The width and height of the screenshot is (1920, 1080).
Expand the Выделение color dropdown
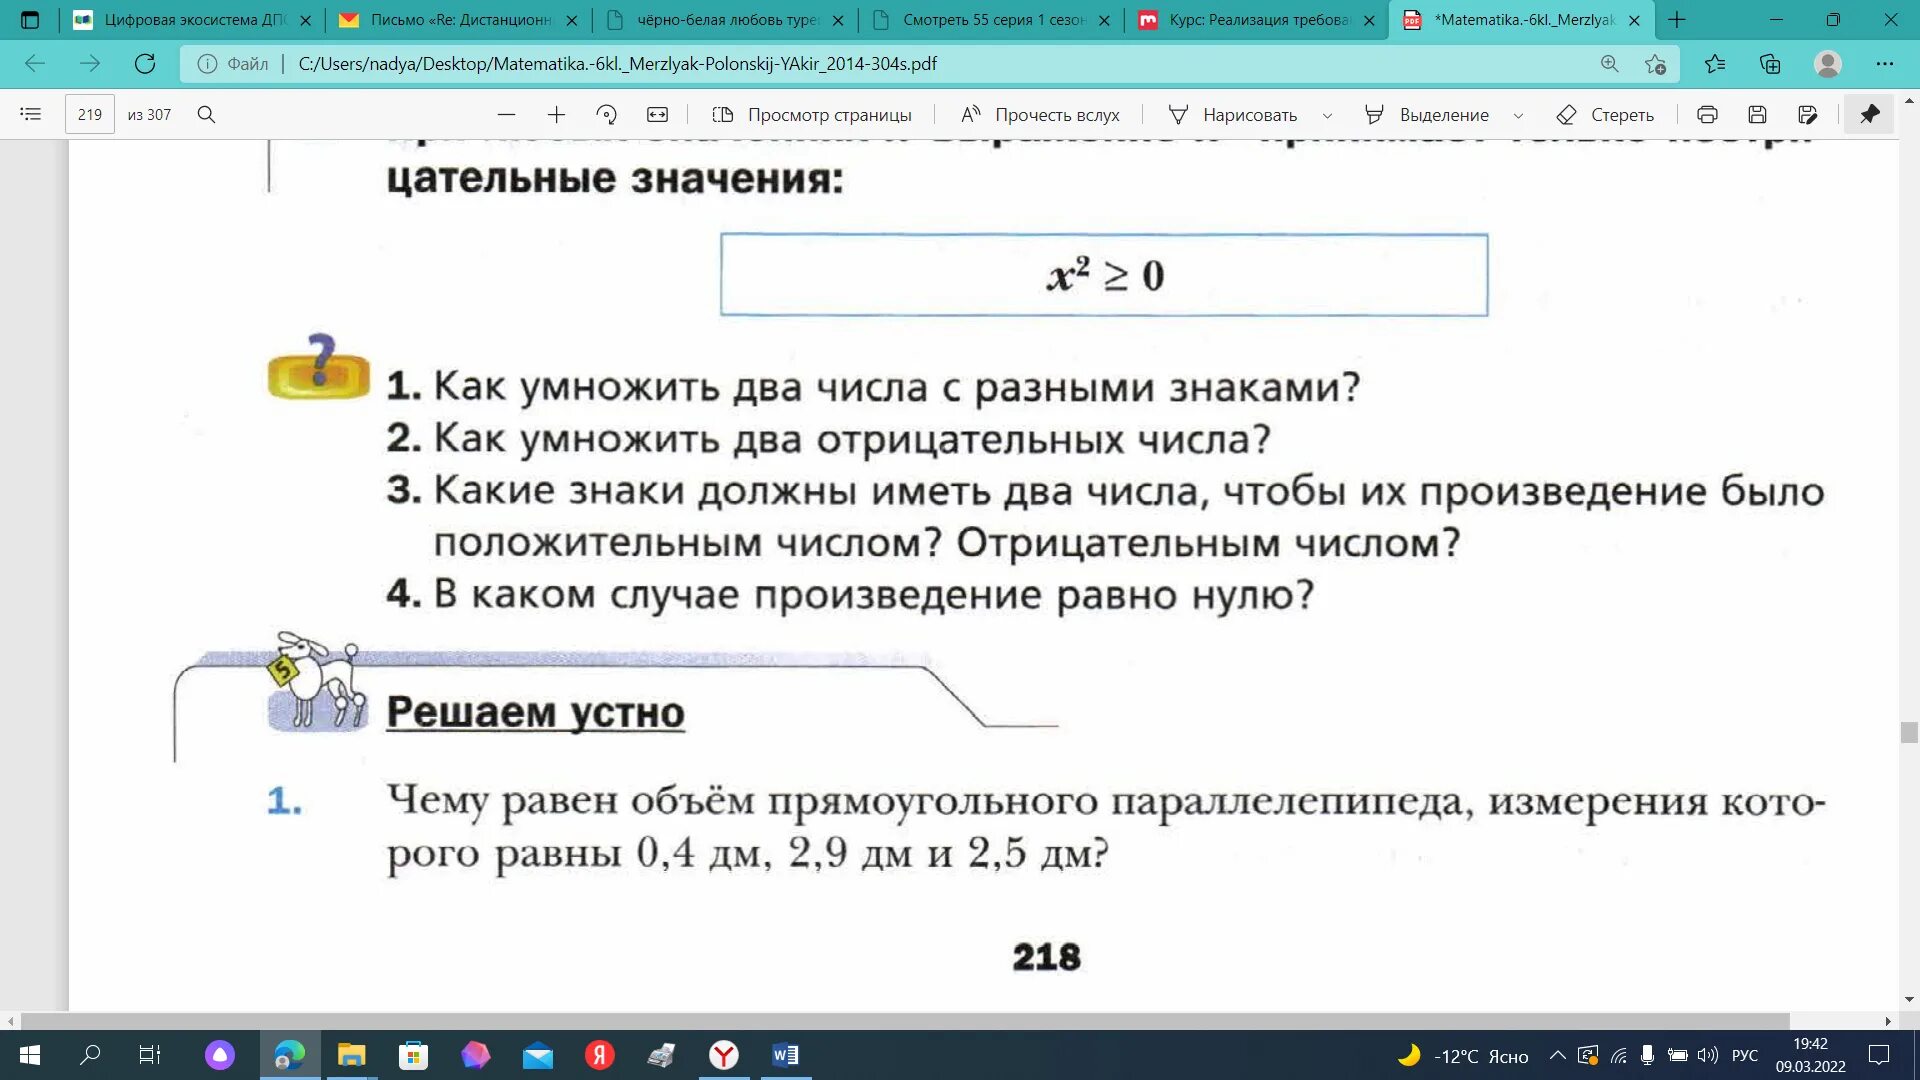click(x=1518, y=115)
